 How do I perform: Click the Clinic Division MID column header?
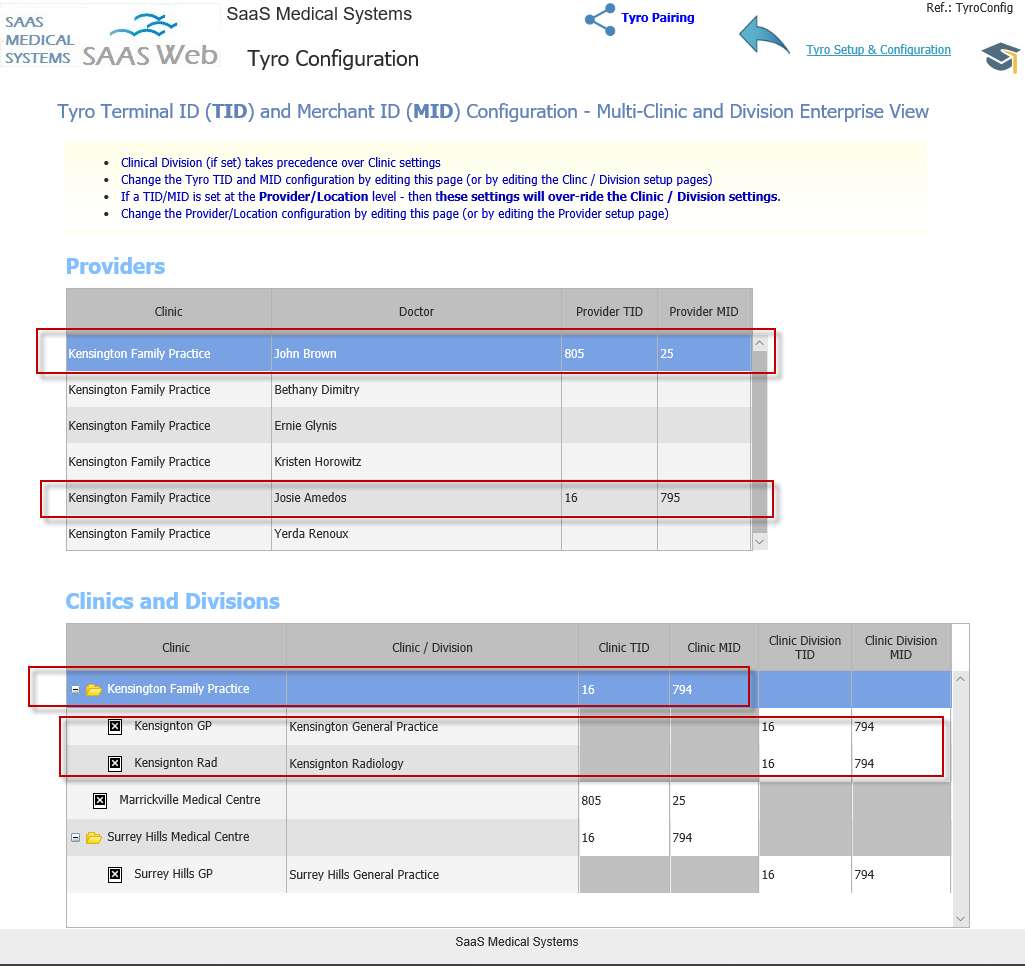(901, 648)
